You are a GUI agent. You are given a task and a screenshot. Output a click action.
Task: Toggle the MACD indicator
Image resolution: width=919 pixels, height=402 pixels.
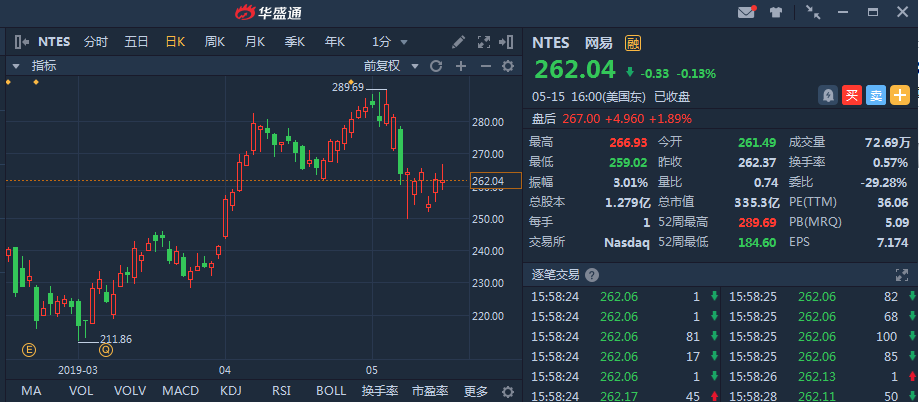[x=181, y=391]
